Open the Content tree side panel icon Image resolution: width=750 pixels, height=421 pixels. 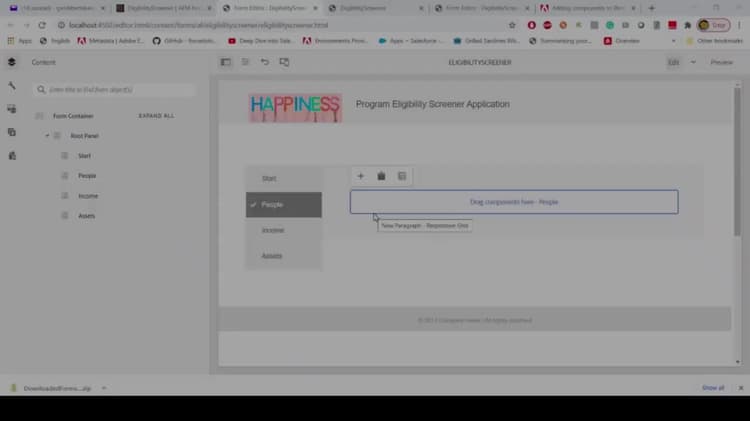coord(12,62)
